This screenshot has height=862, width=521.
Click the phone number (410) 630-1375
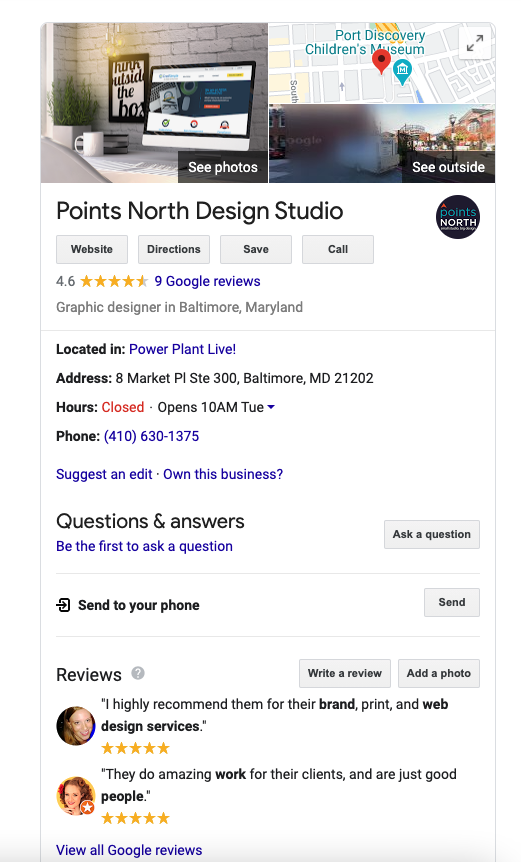tap(151, 436)
